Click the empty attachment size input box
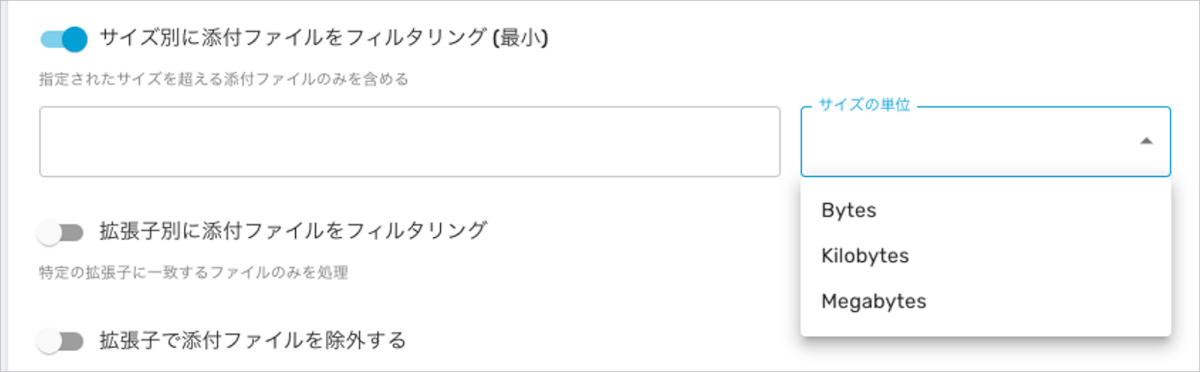 coord(410,142)
